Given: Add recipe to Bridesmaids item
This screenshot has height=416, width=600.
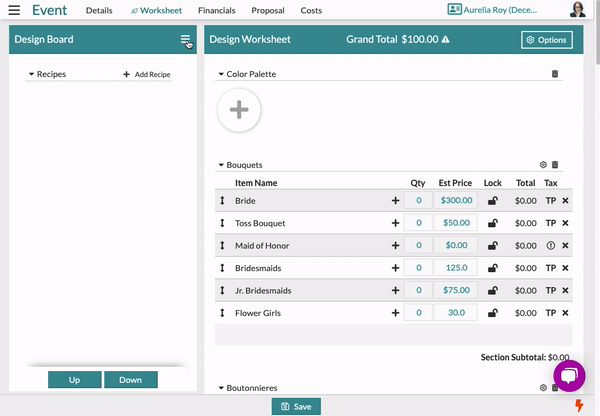Looking at the screenshot, I should [x=395, y=268].
